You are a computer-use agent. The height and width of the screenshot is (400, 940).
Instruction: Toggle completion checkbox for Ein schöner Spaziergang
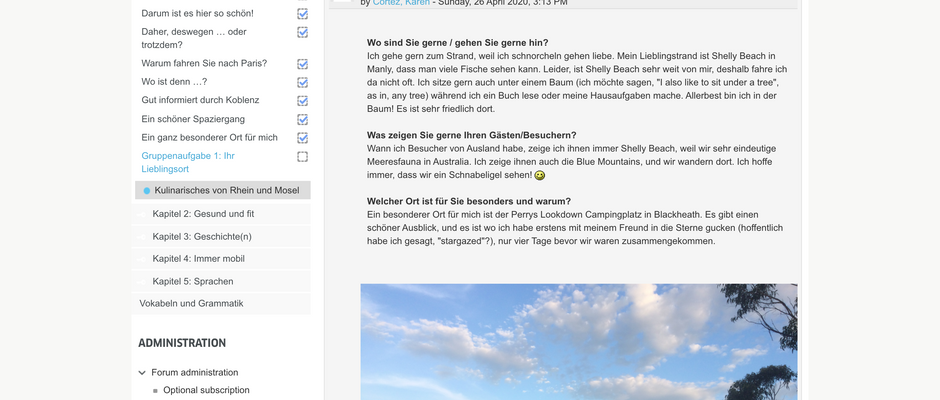coord(303,119)
